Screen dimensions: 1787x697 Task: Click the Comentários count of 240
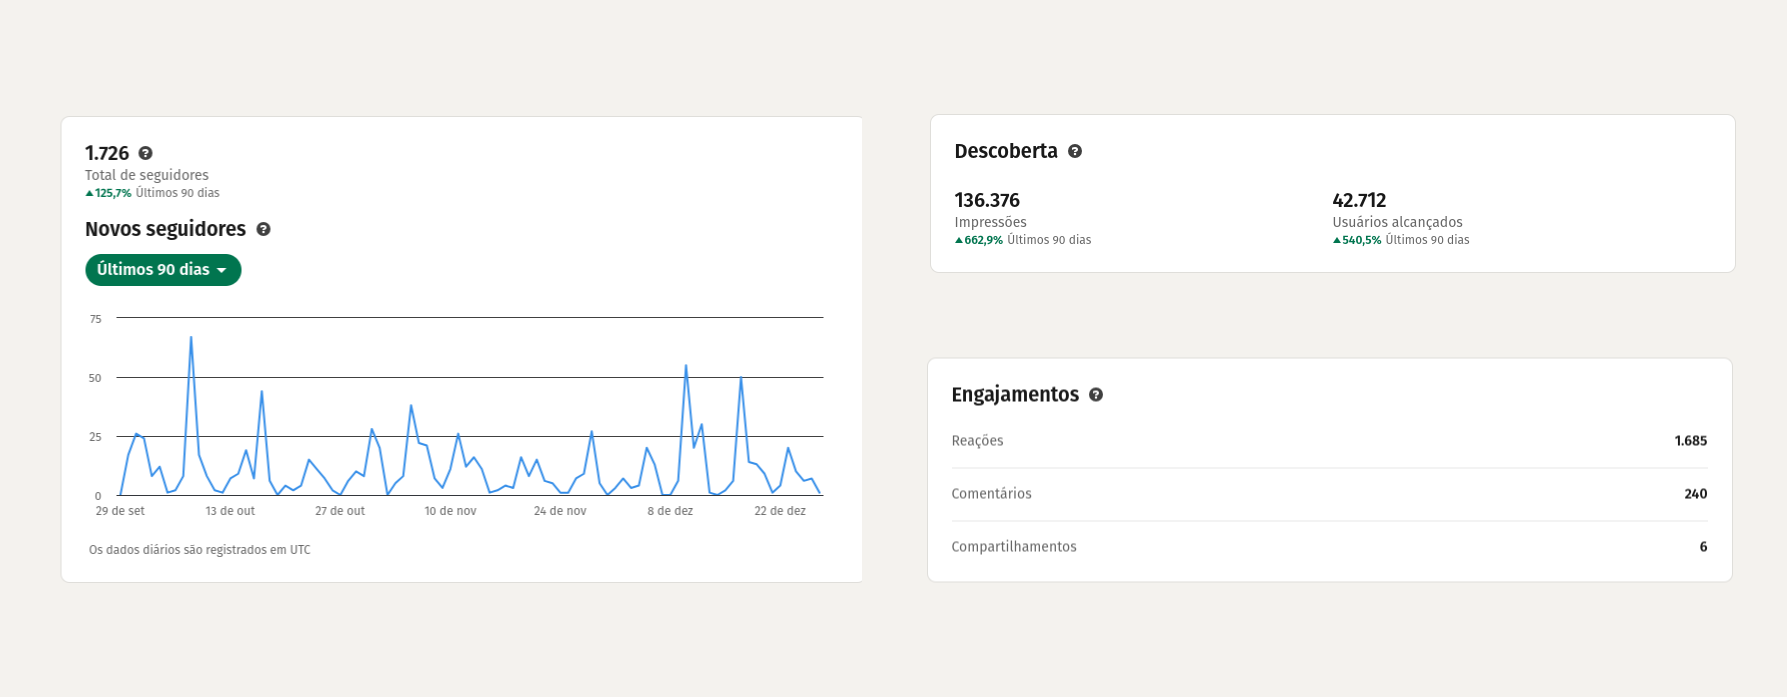click(x=1695, y=494)
